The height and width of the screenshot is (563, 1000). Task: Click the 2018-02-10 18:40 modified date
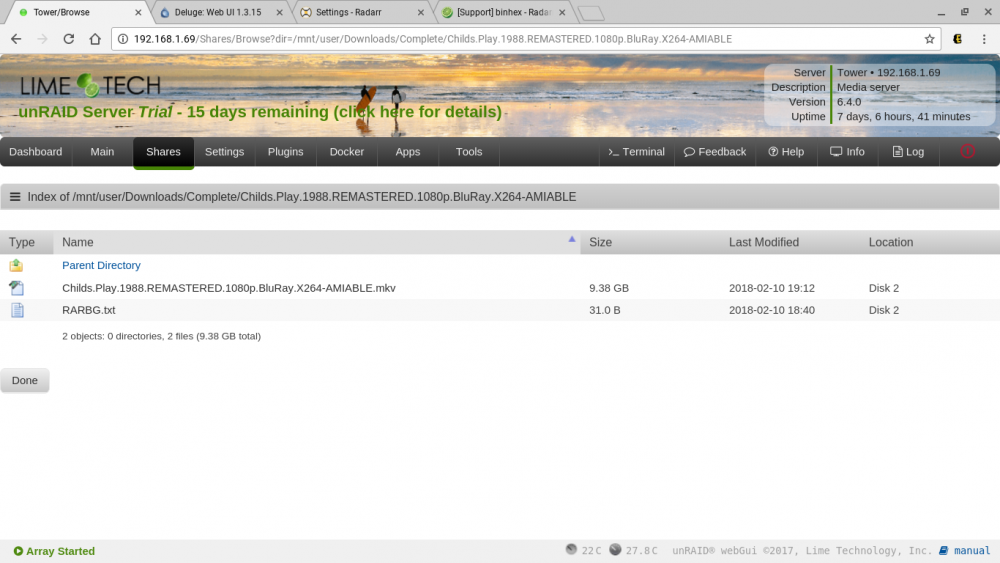pyautogui.click(x=772, y=311)
